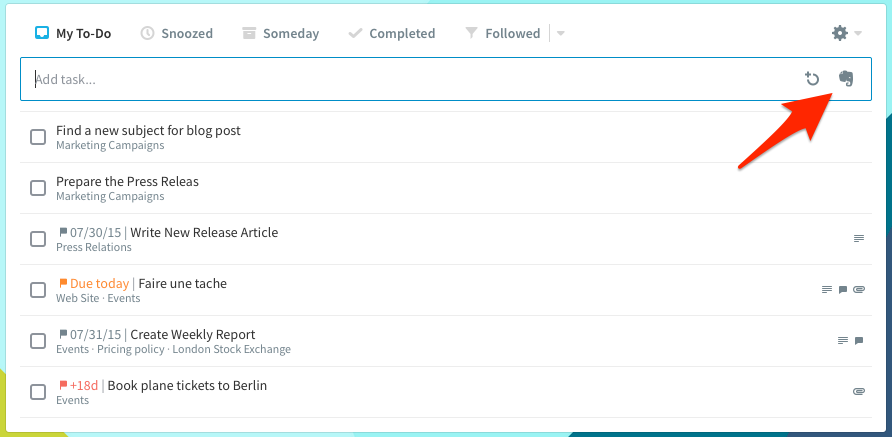
Task: Expand the arrow beside the gear icon
Action: tap(858, 34)
